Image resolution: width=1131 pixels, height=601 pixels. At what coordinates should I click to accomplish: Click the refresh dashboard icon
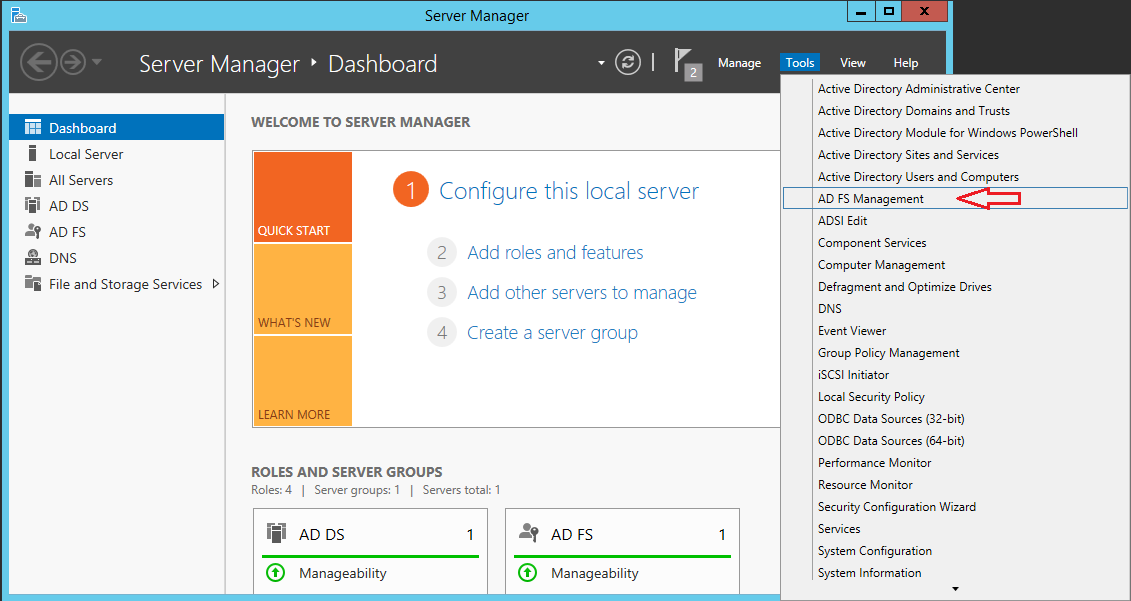[628, 62]
